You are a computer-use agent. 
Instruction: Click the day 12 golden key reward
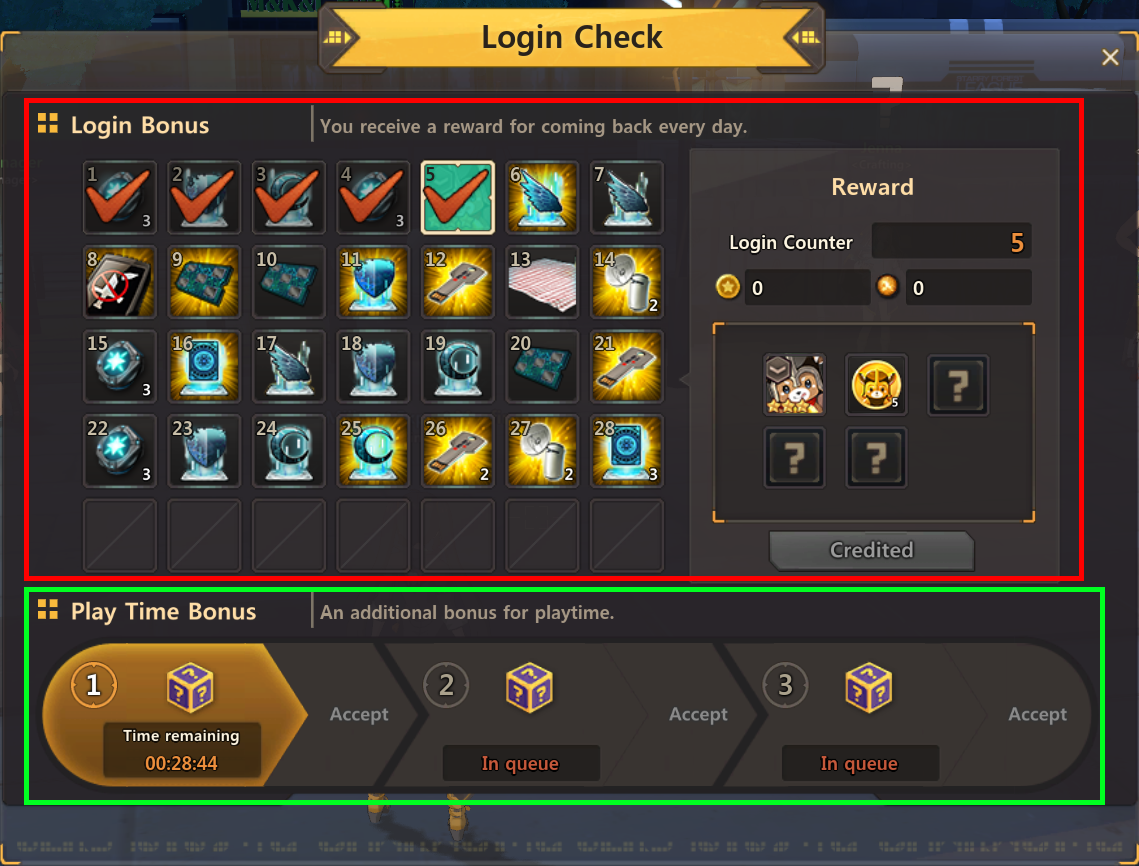[x=458, y=282]
